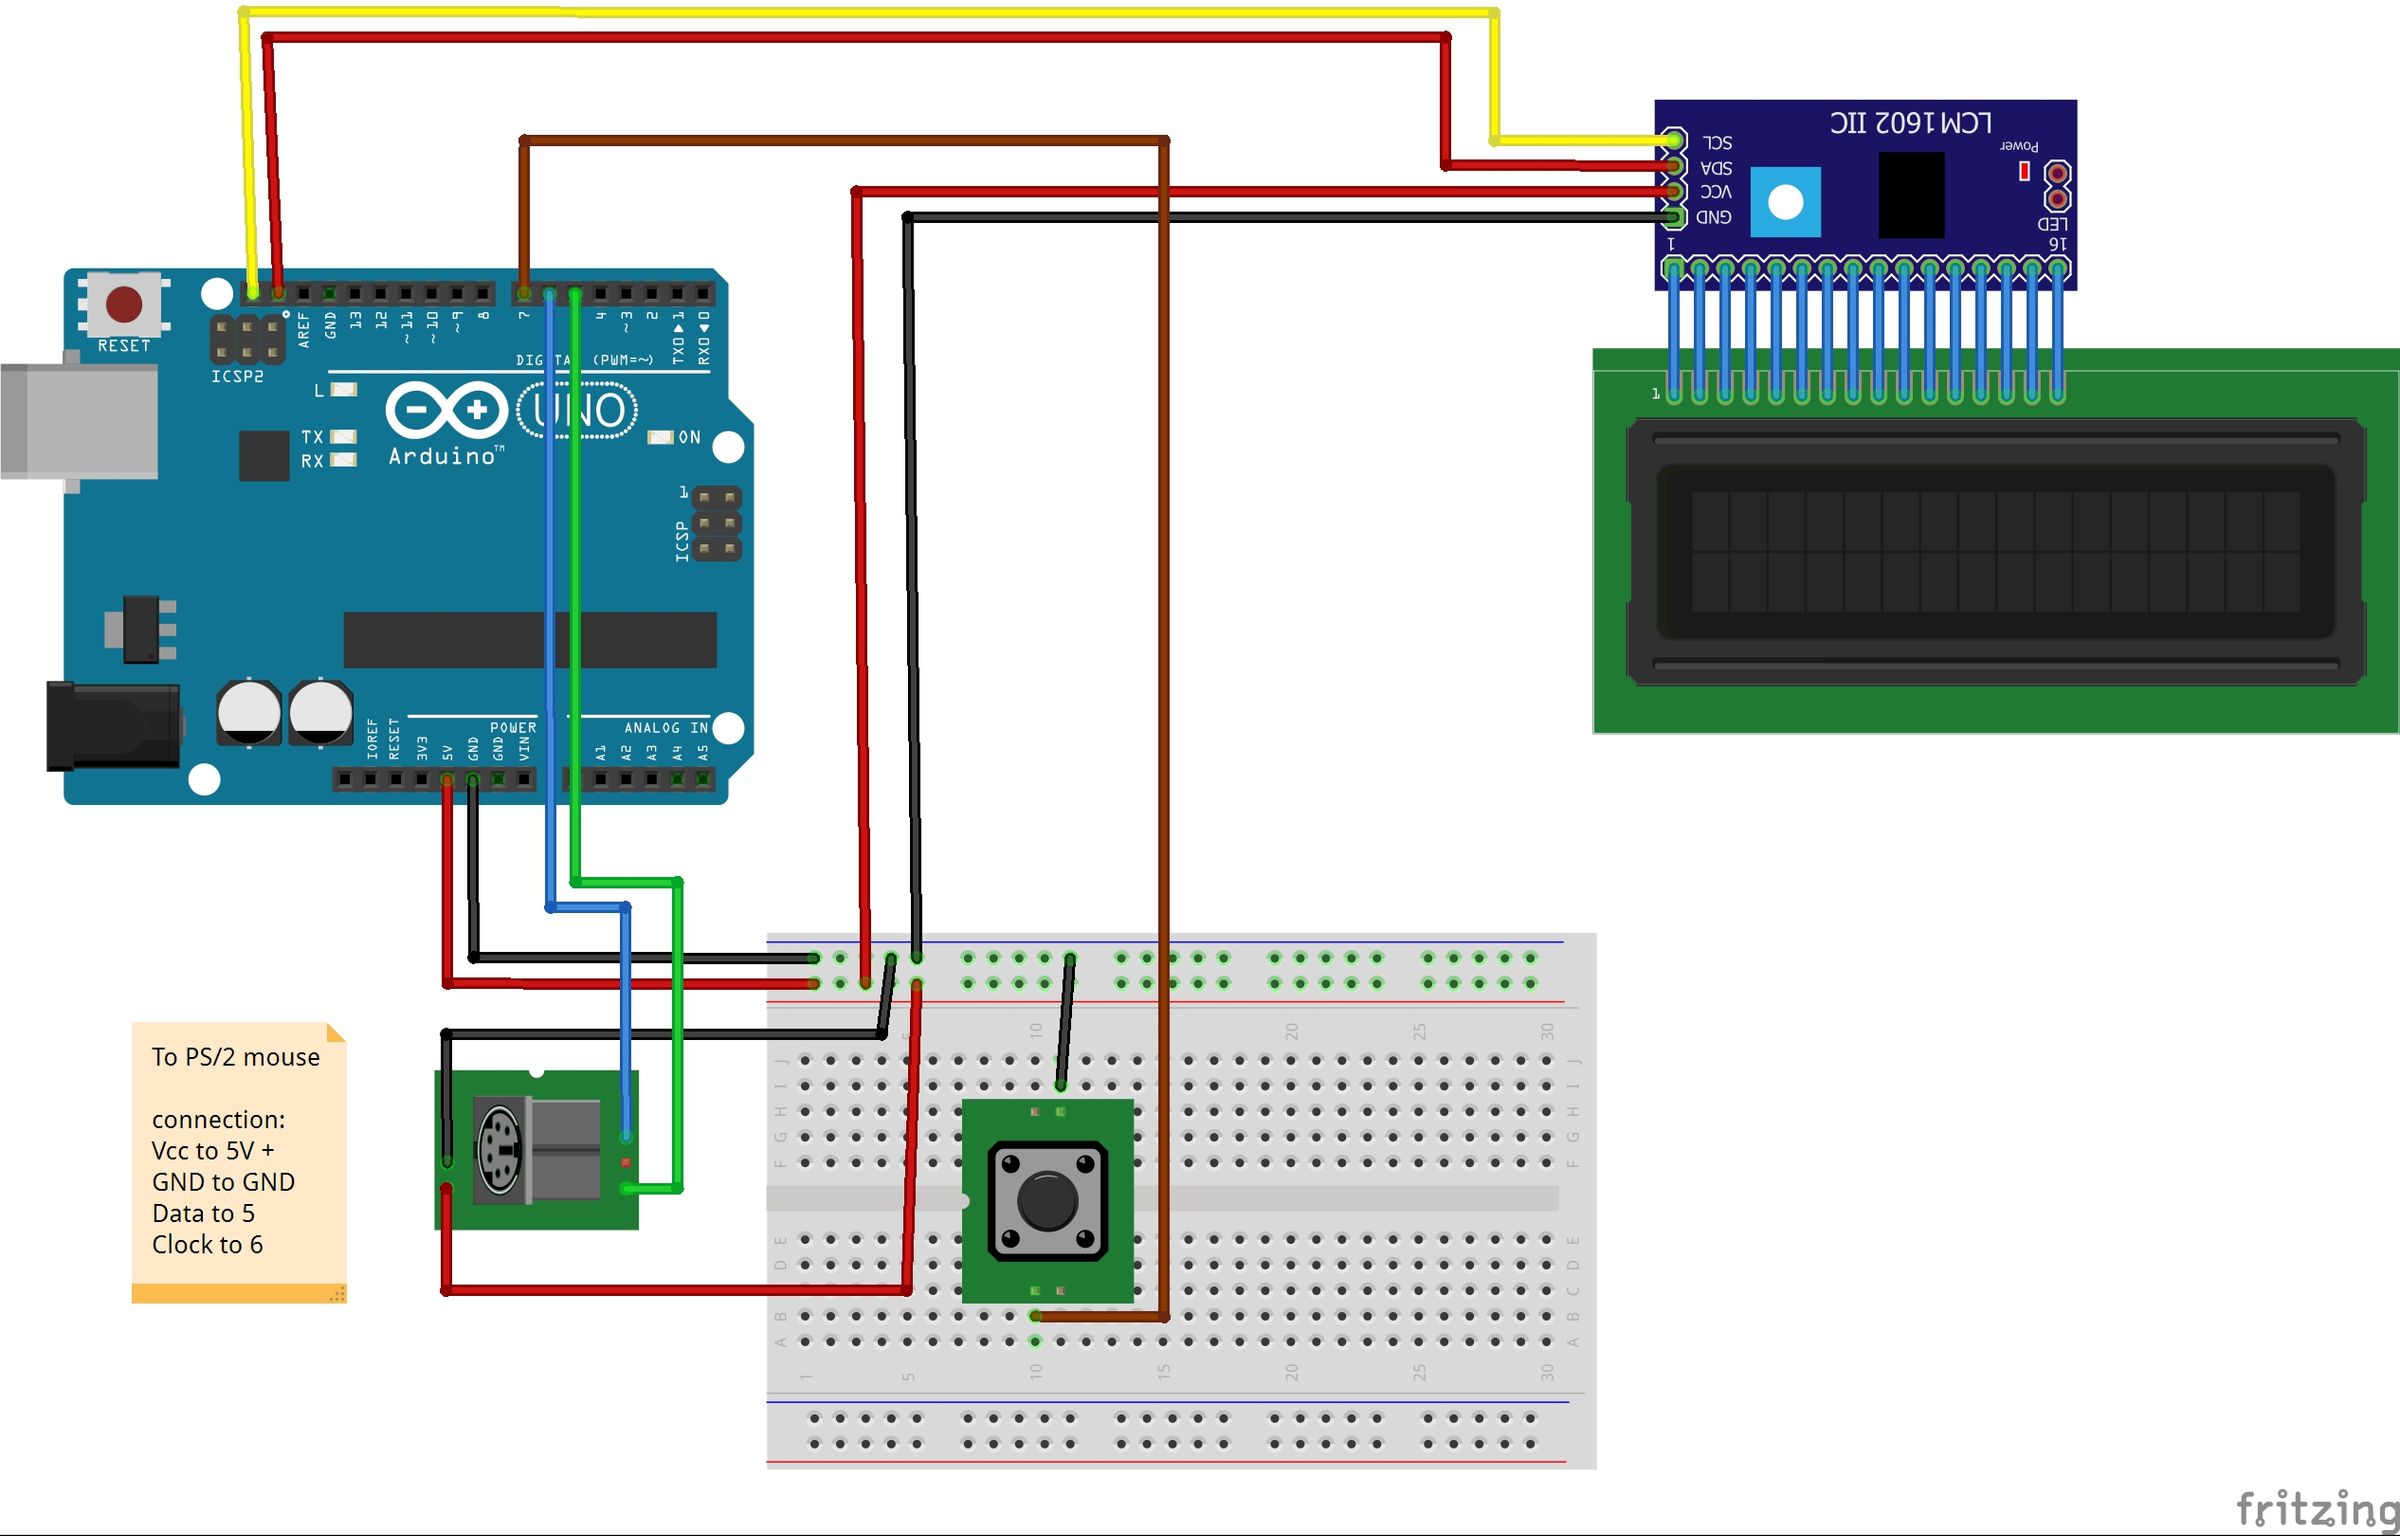Click the ON LED indicator on Arduino
Image resolution: width=2400 pixels, height=1536 pixels.
tap(660, 438)
